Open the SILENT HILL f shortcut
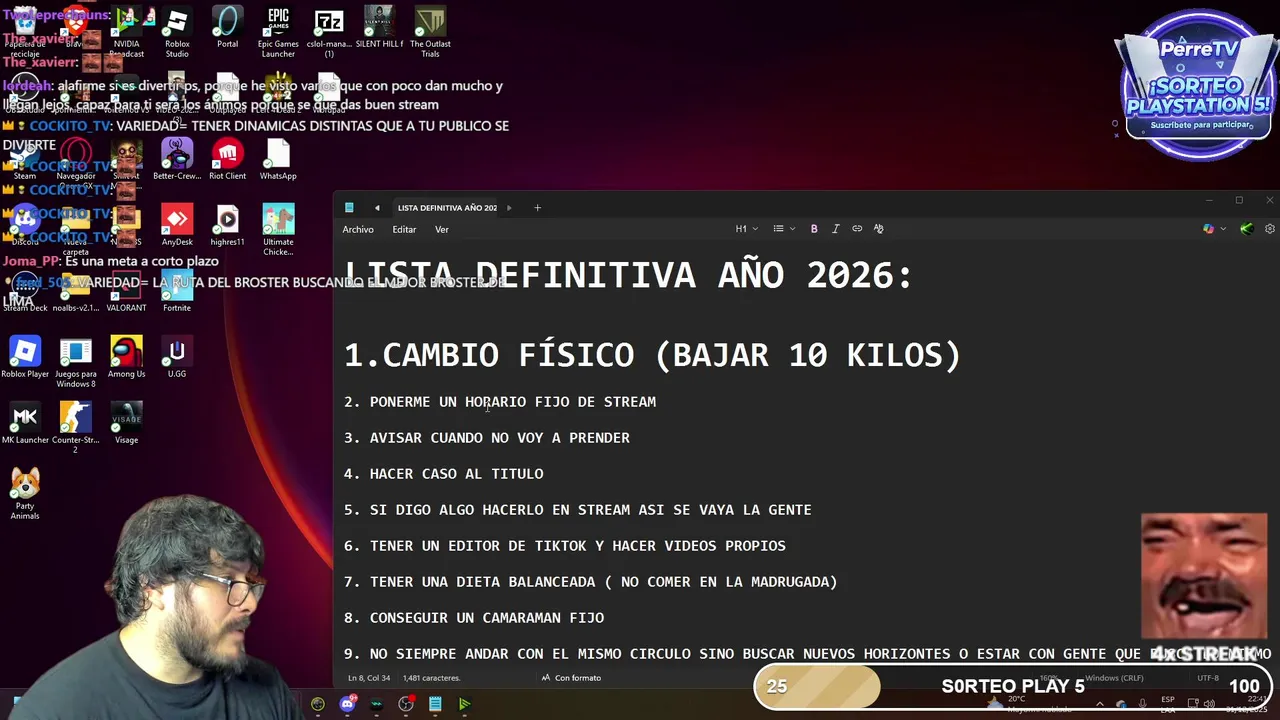1280x720 pixels. click(x=379, y=28)
